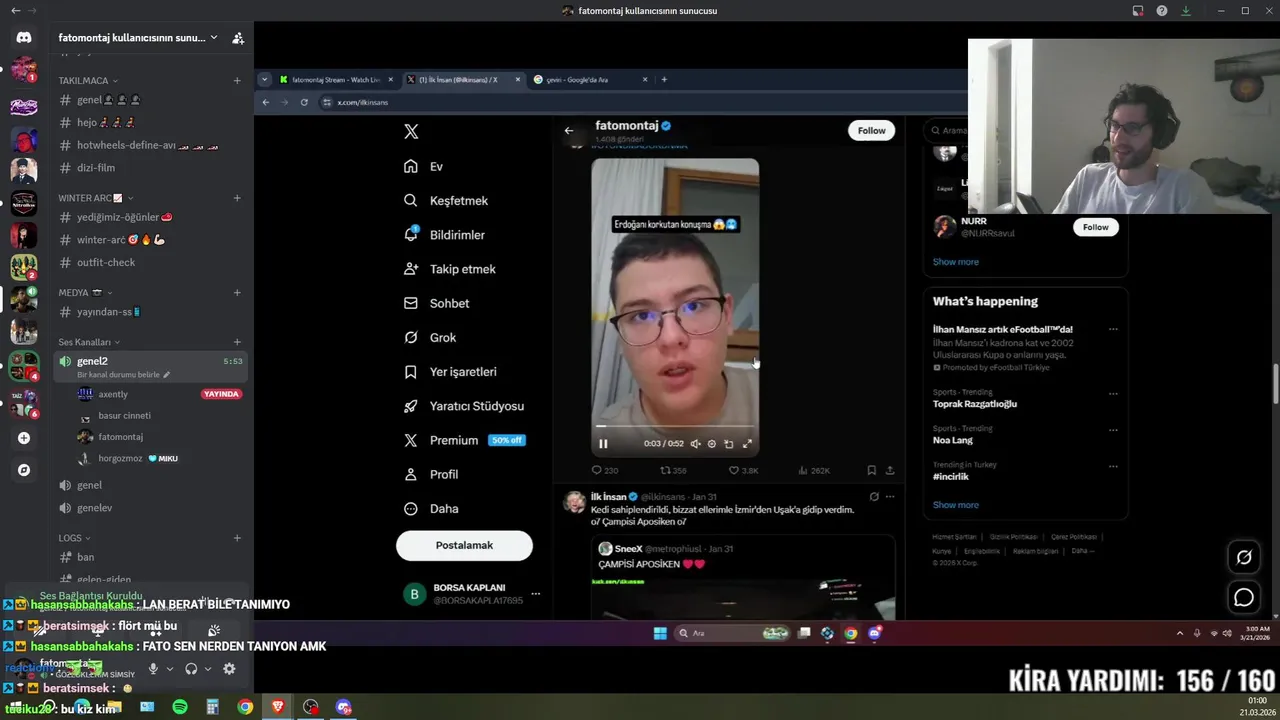Follow the NURR account
The height and width of the screenshot is (720, 1280).
pos(1096,227)
